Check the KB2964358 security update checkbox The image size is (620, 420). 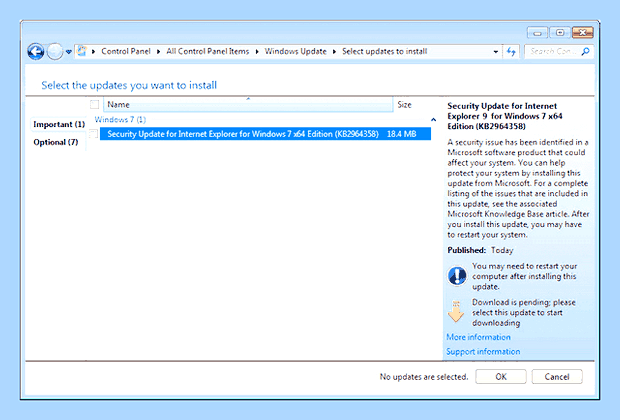[x=93, y=134]
